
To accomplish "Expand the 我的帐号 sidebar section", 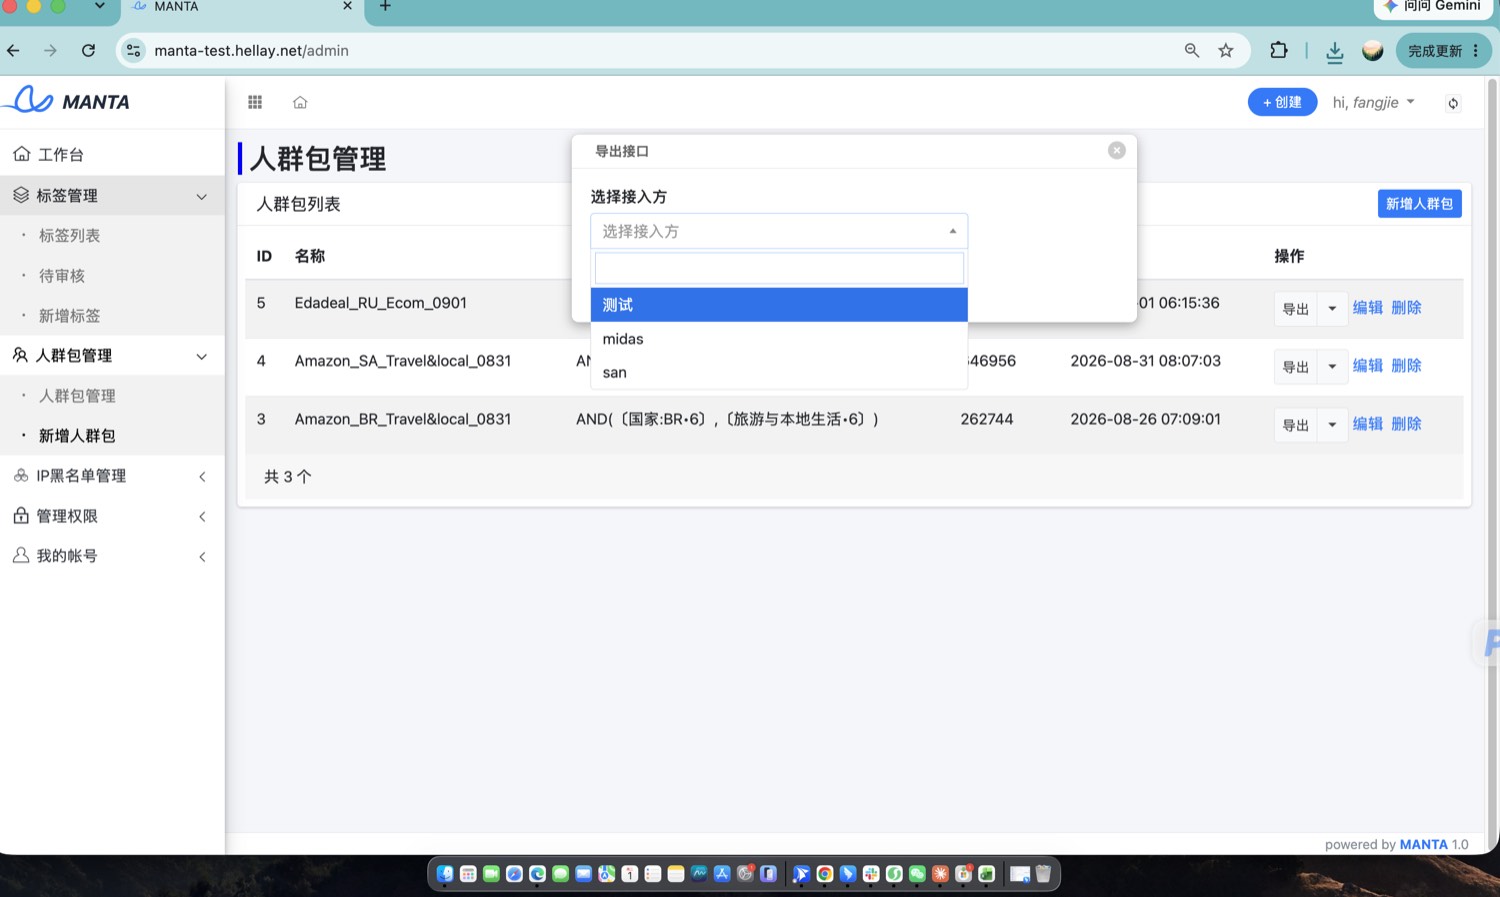I will point(202,556).
